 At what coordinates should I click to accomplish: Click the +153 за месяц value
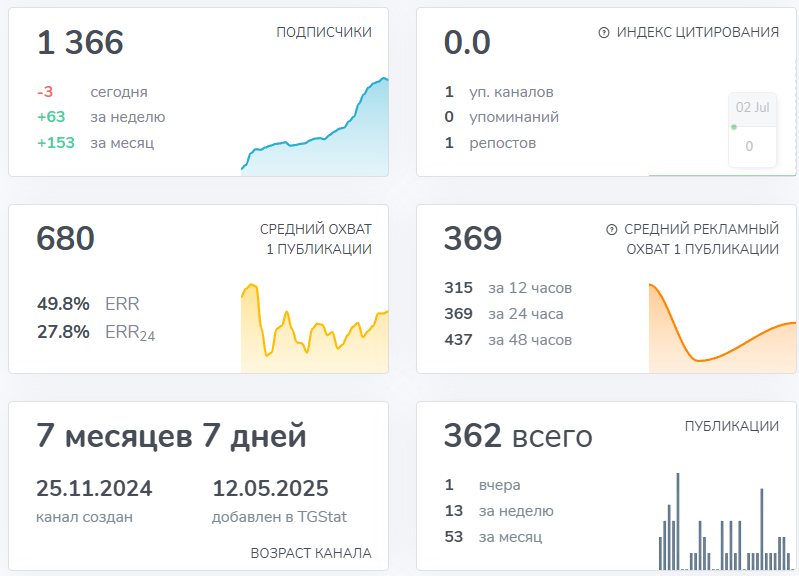coord(56,143)
